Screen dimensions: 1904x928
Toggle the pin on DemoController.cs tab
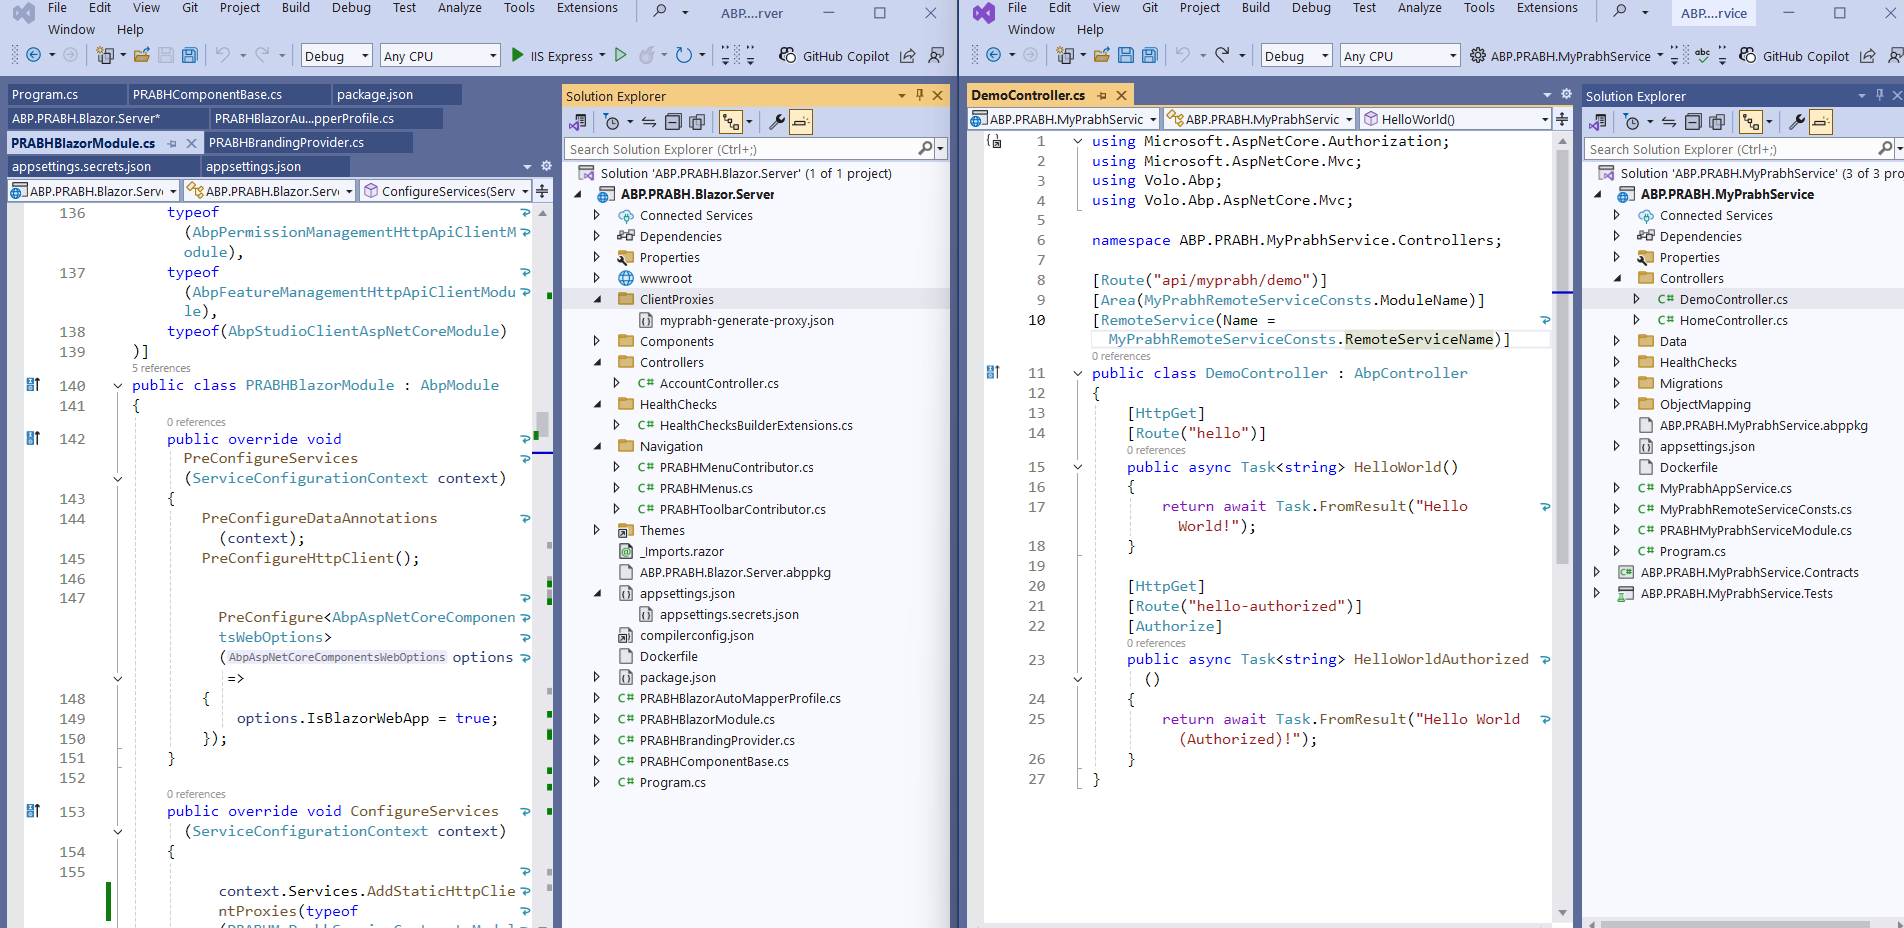coord(1102,96)
